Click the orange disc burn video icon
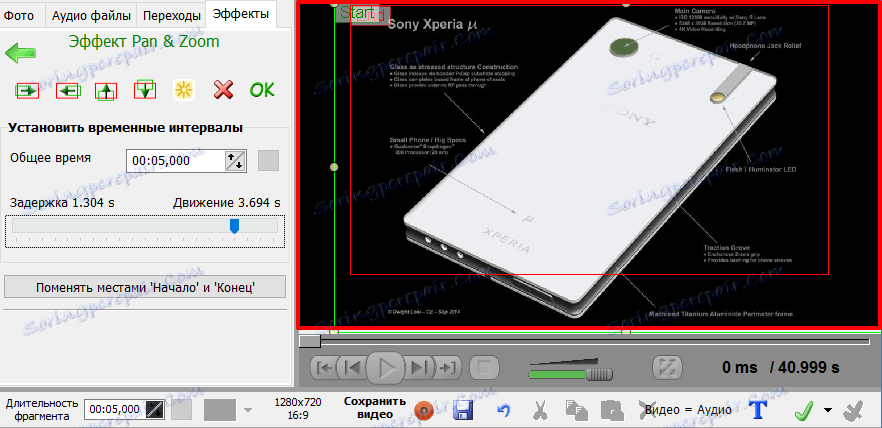The height and width of the screenshot is (428, 882). [424, 411]
